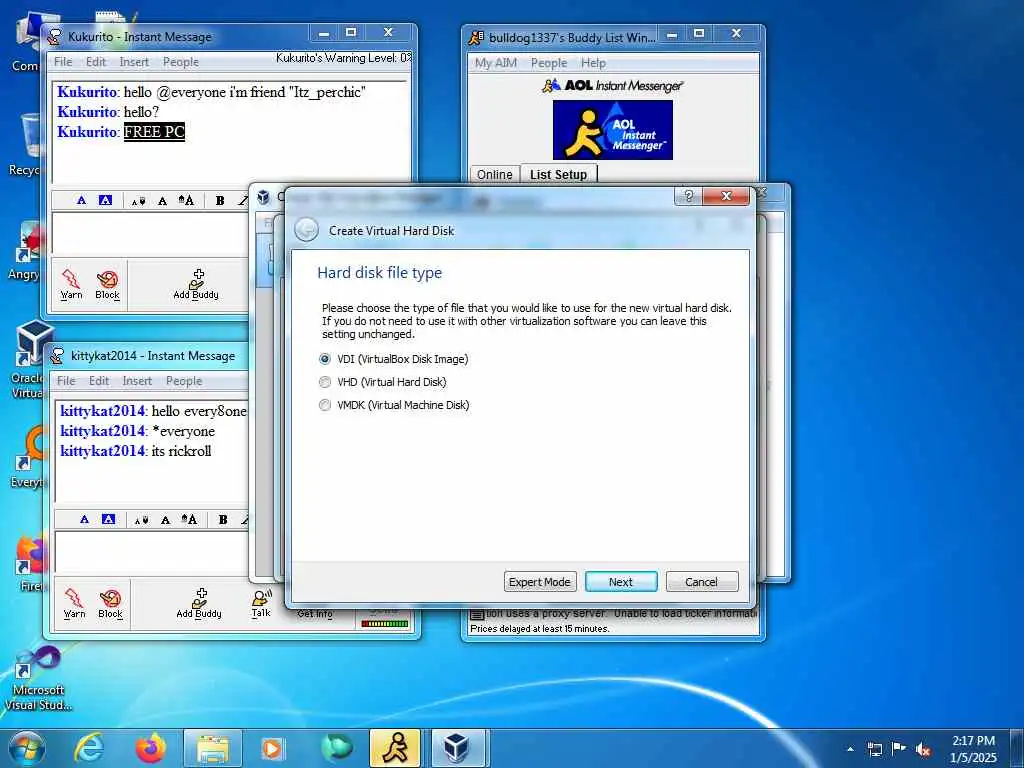This screenshot has height=768, width=1024.
Task: Click network tray icon
Action: (x=874, y=749)
